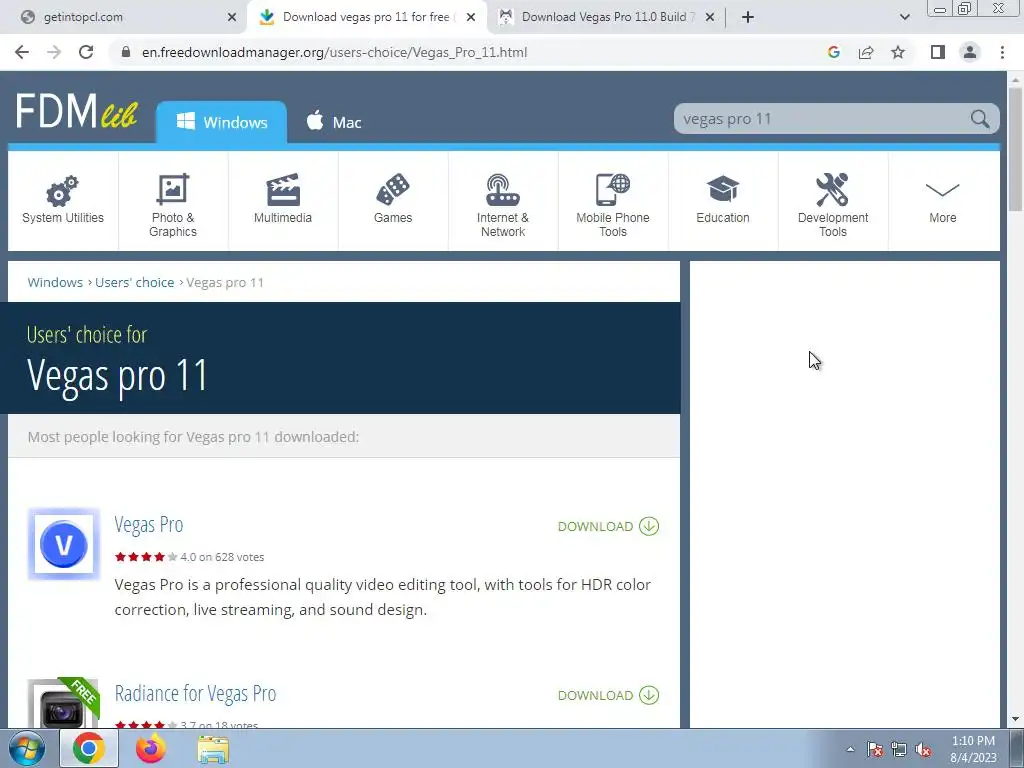Switch to the Mac platform tab
The height and width of the screenshot is (768, 1024).
point(334,122)
